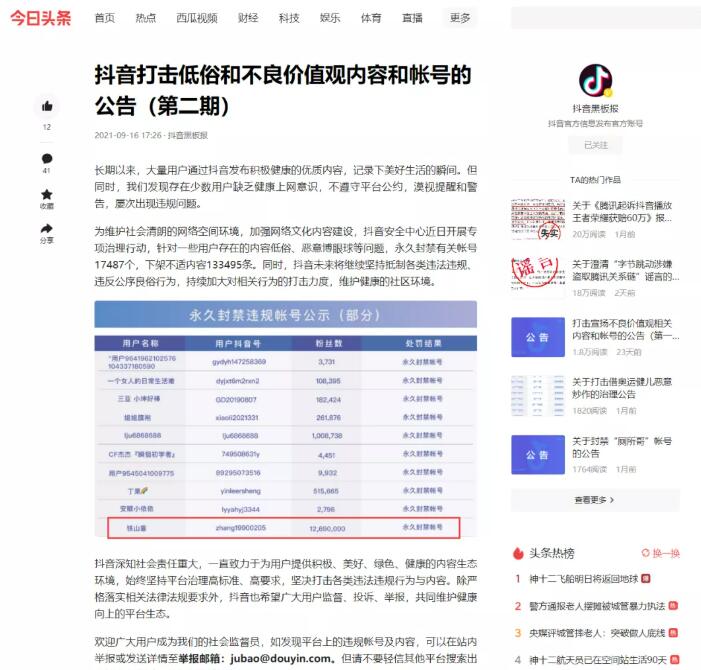Favorite the article with star icon
Viewport: 701px width, 670px height.
pyautogui.click(x=47, y=194)
